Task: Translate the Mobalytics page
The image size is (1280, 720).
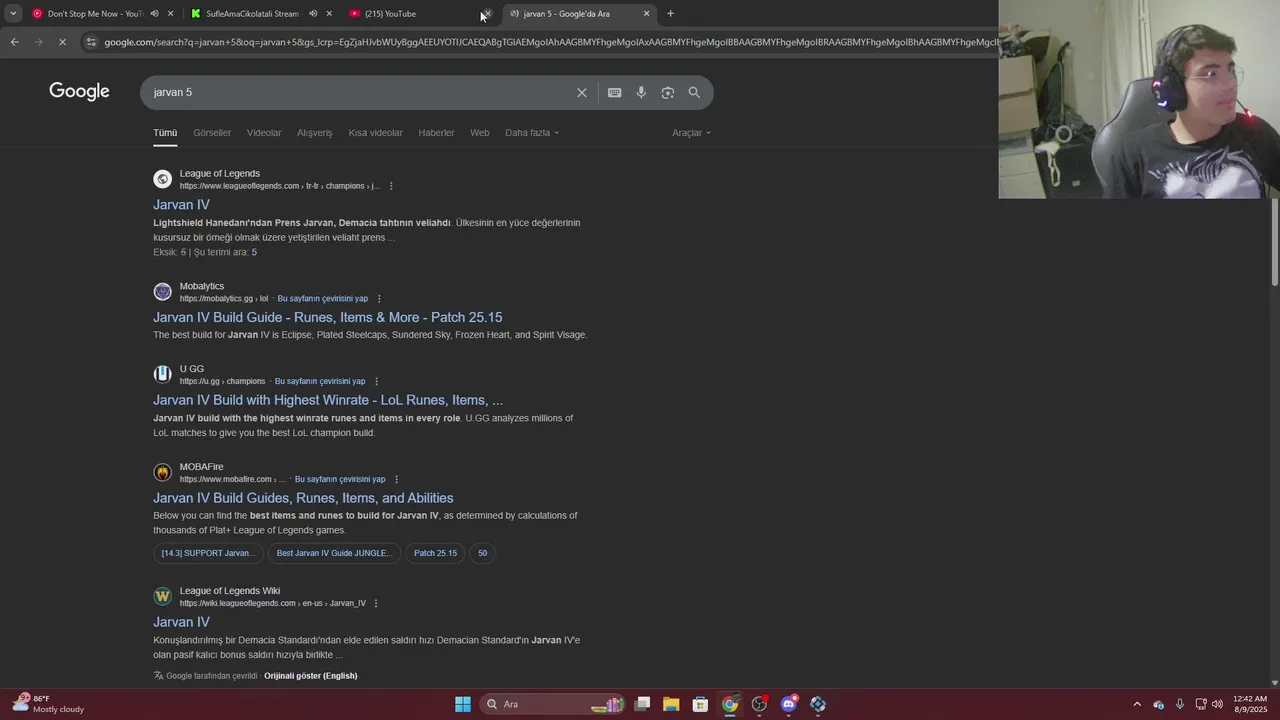Action: point(322,298)
